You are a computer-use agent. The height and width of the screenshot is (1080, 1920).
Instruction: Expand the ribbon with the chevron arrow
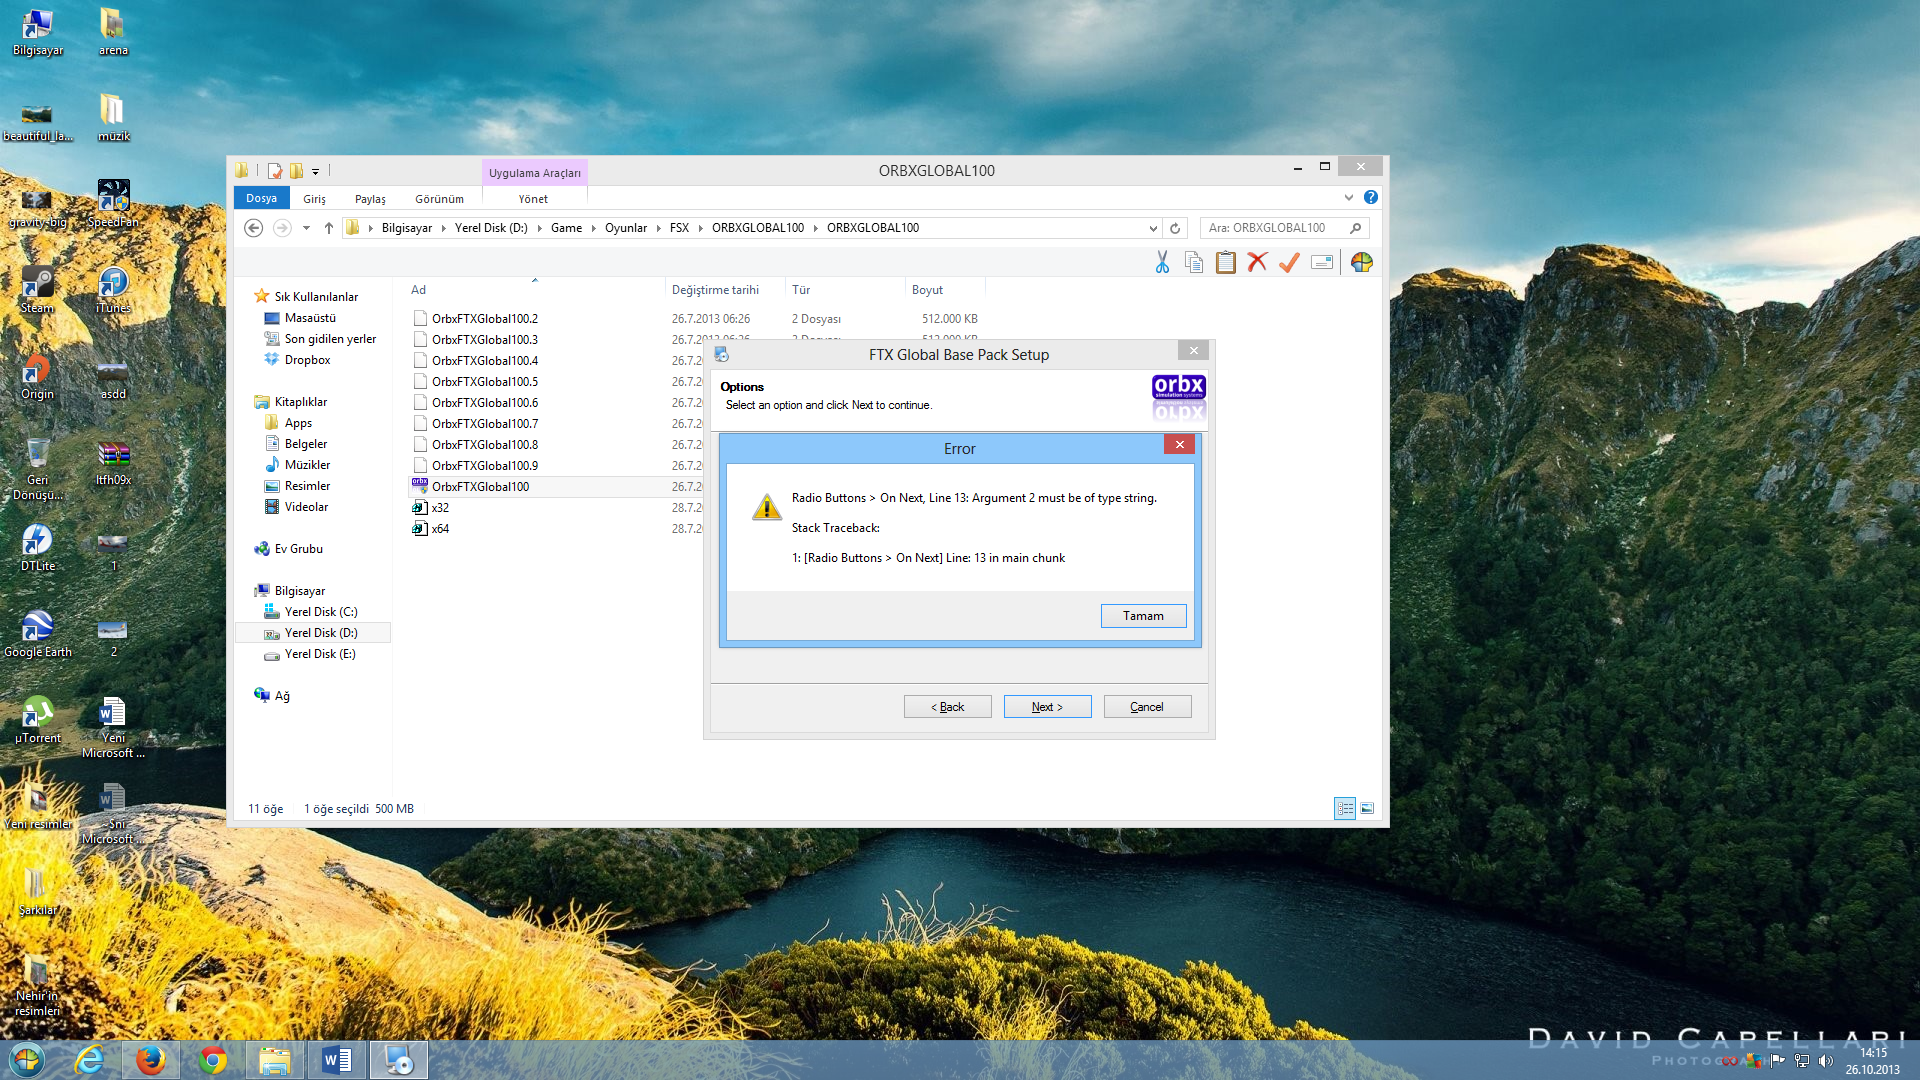pos(1348,197)
